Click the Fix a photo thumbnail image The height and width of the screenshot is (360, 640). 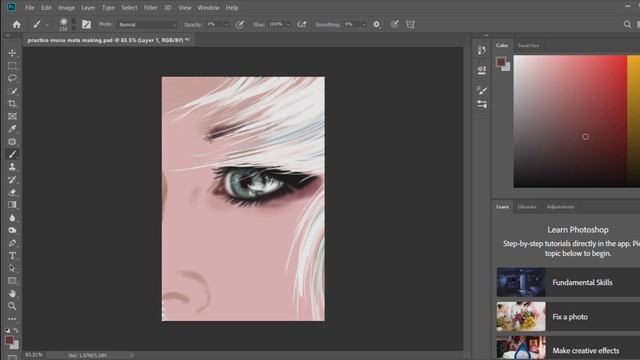coord(521,317)
